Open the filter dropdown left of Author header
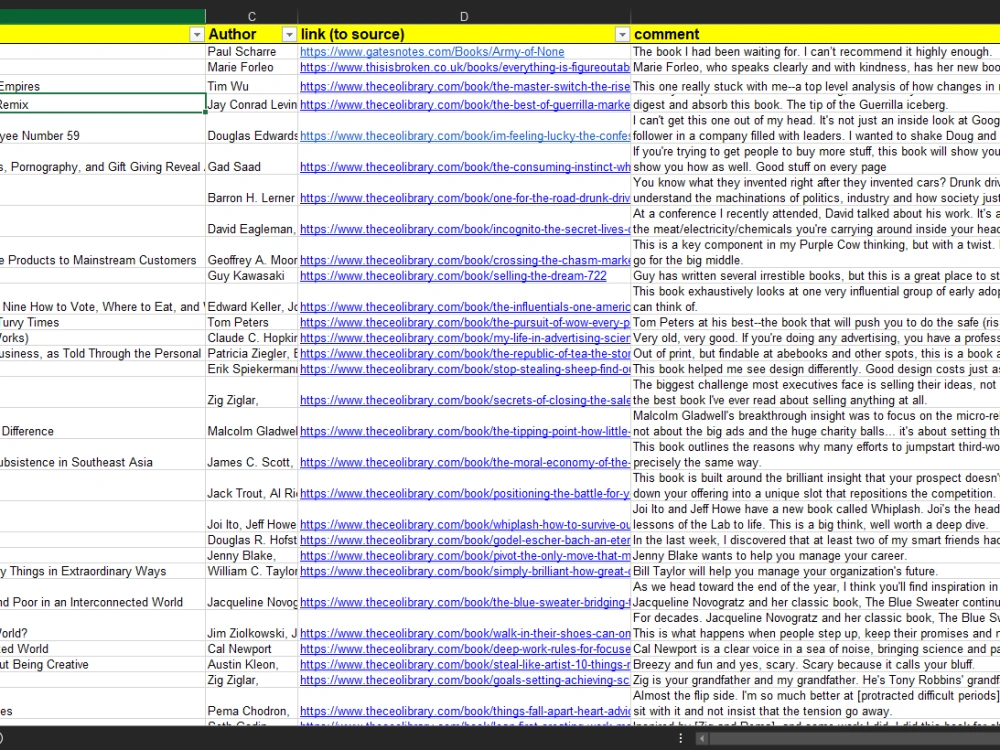The width and height of the screenshot is (1000, 750). 197,34
